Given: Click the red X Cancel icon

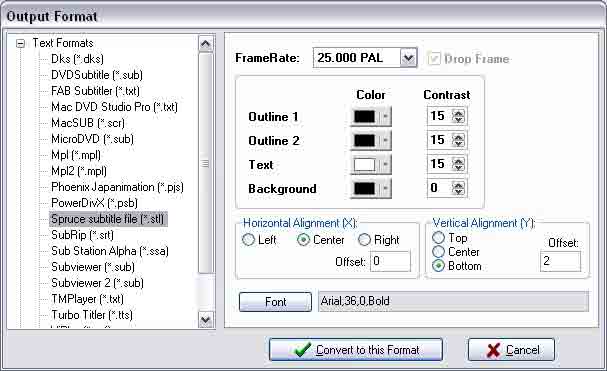Looking at the screenshot, I should click(493, 350).
